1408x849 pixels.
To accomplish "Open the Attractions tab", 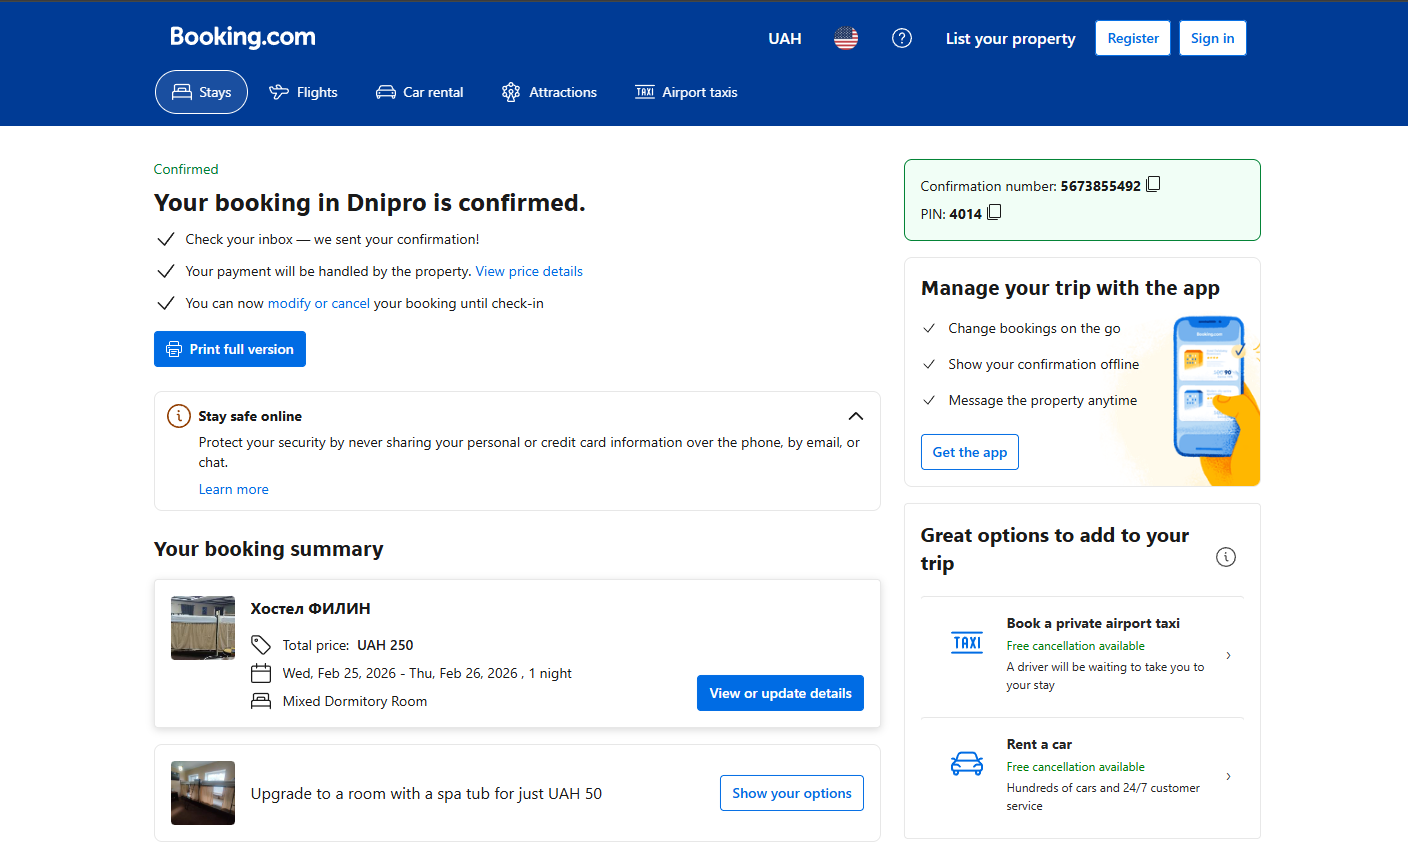I will pyautogui.click(x=549, y=92).
